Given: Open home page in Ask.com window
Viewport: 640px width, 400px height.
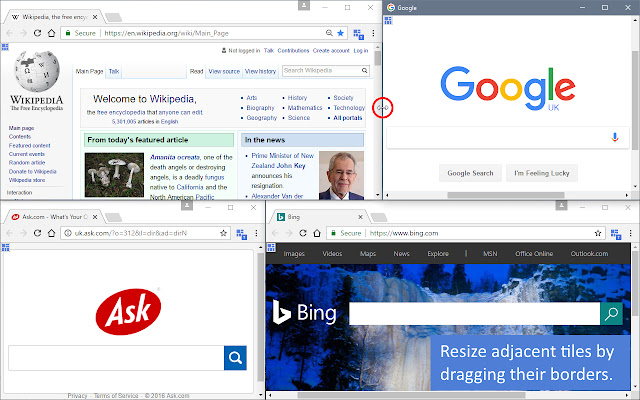Looking at the screenshot, I should (51, 233).
